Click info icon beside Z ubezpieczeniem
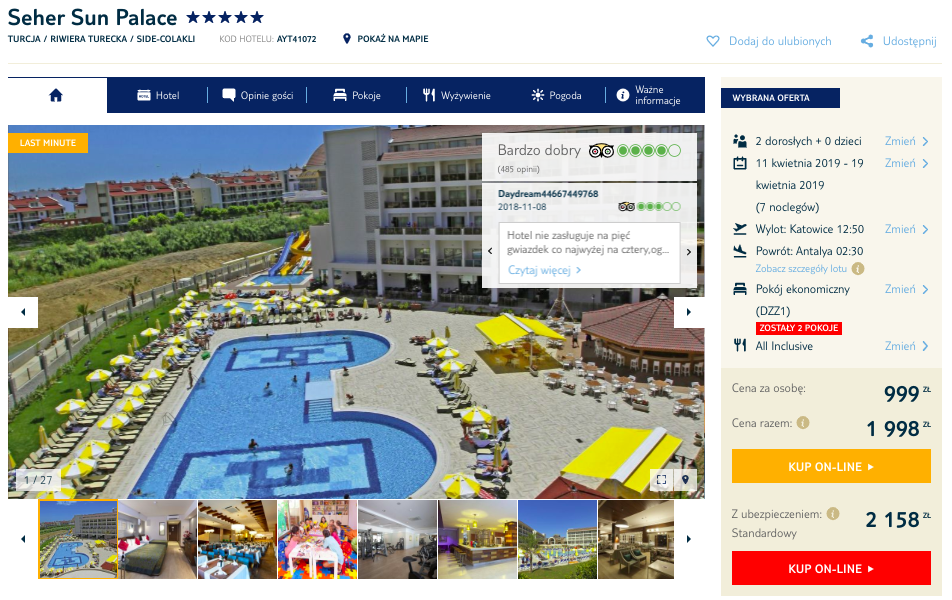952x600 pixels. (x=833, y=514)
